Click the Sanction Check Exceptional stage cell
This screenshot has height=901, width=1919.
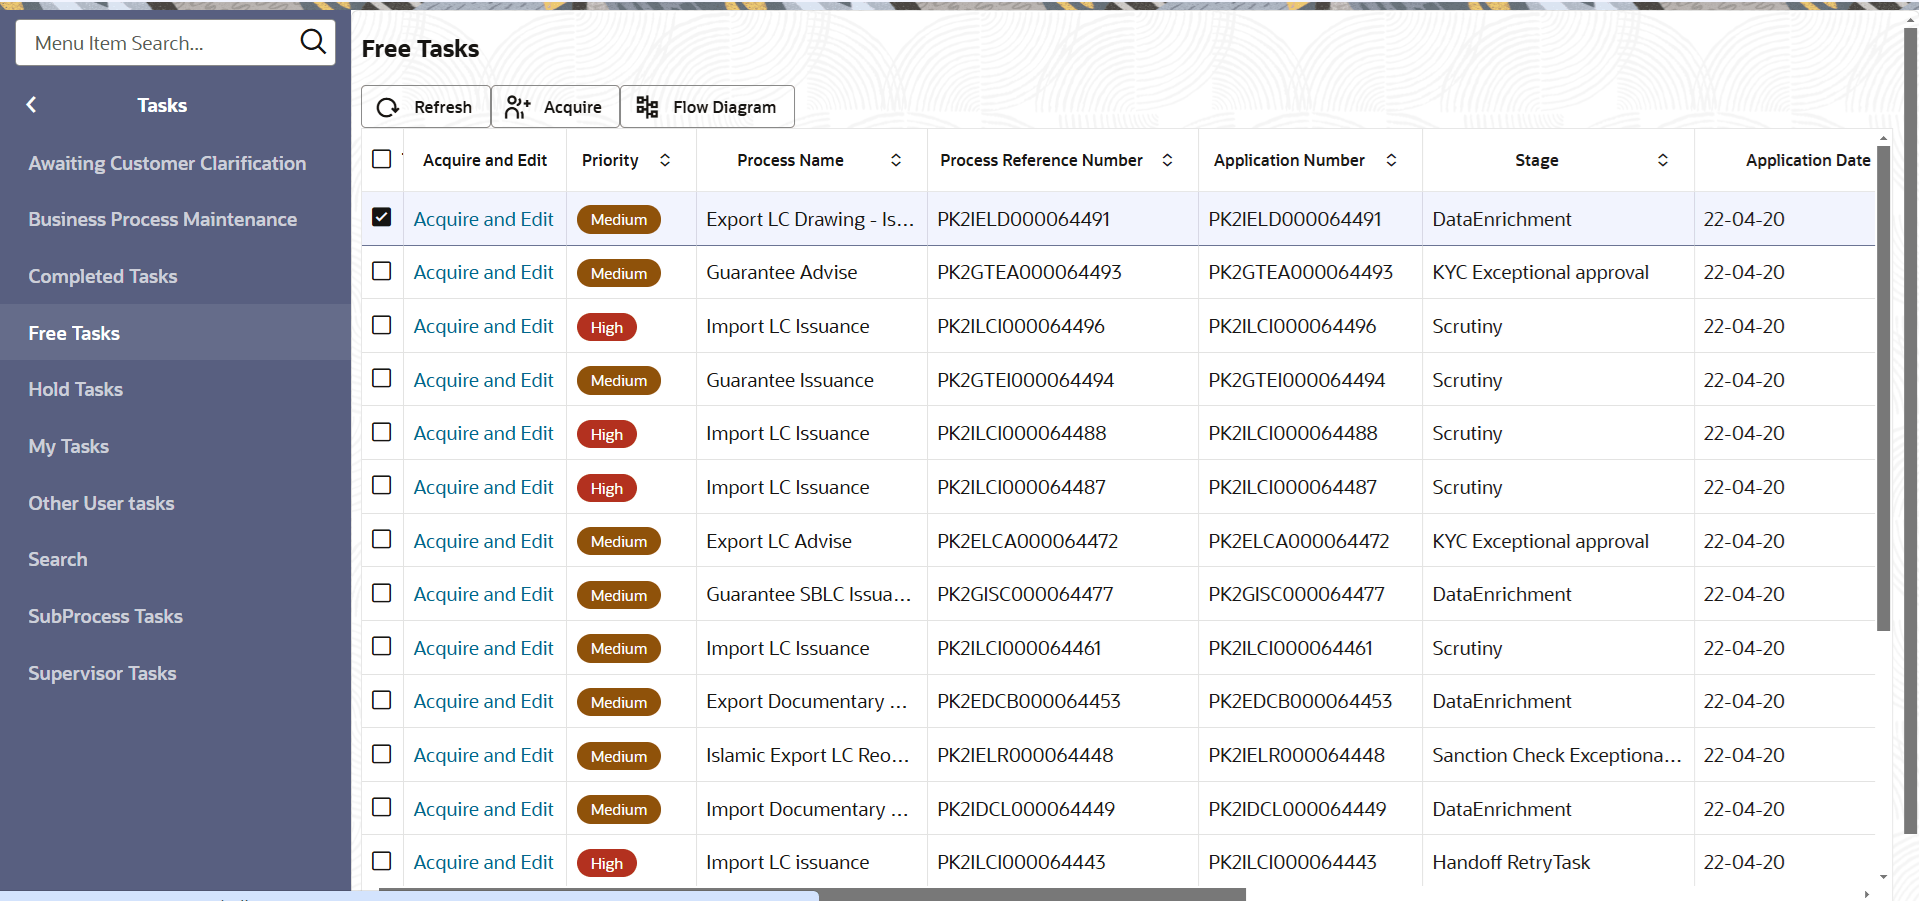click(x=1557, y=755)
